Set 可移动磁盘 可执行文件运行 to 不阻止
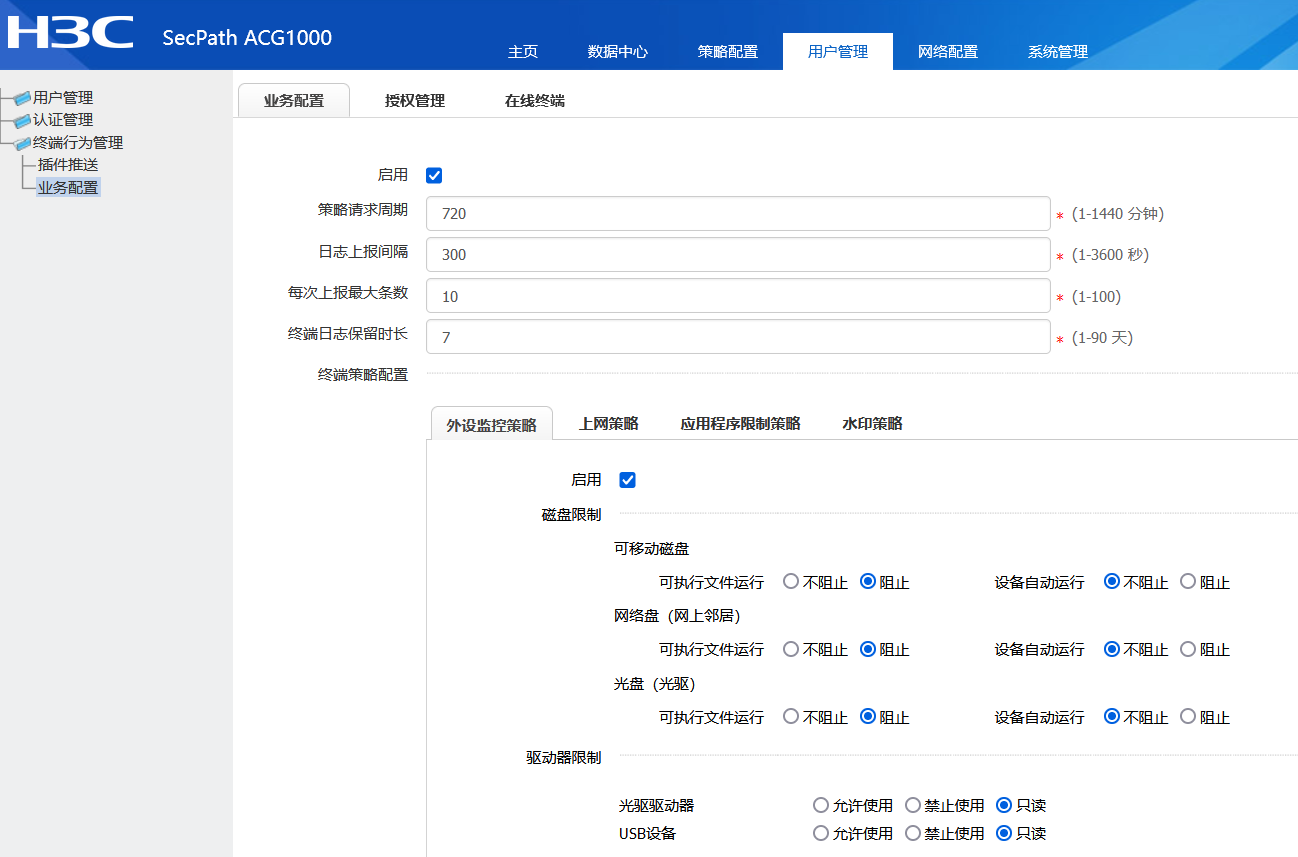Image resolution: width=1298 pixels, height=857 pixels. [791, 581]
